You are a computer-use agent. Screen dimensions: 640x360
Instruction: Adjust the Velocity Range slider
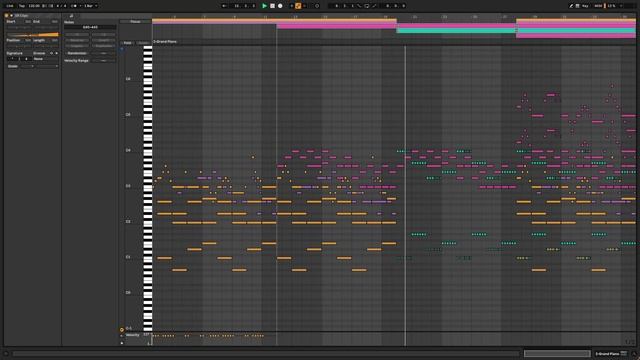pyautogui.click(x=104, y=60)
